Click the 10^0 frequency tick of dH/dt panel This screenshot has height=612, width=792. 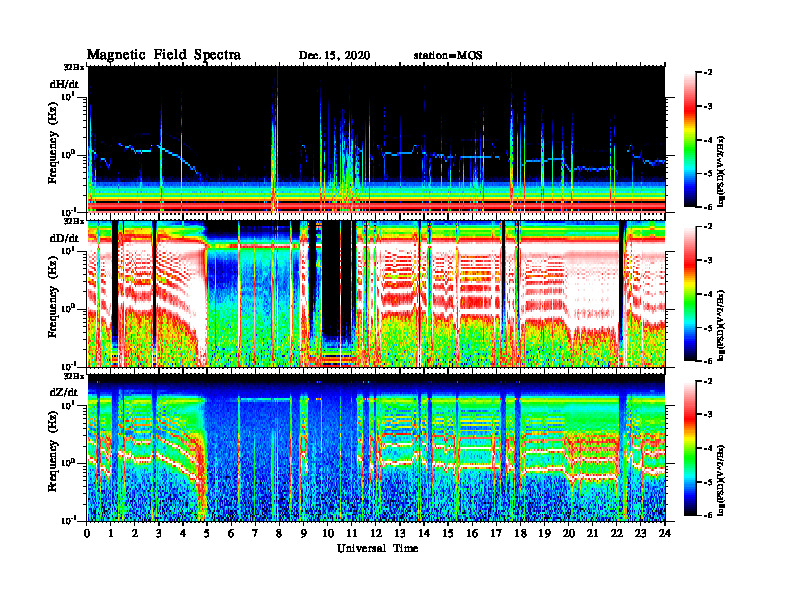(68, 154)
